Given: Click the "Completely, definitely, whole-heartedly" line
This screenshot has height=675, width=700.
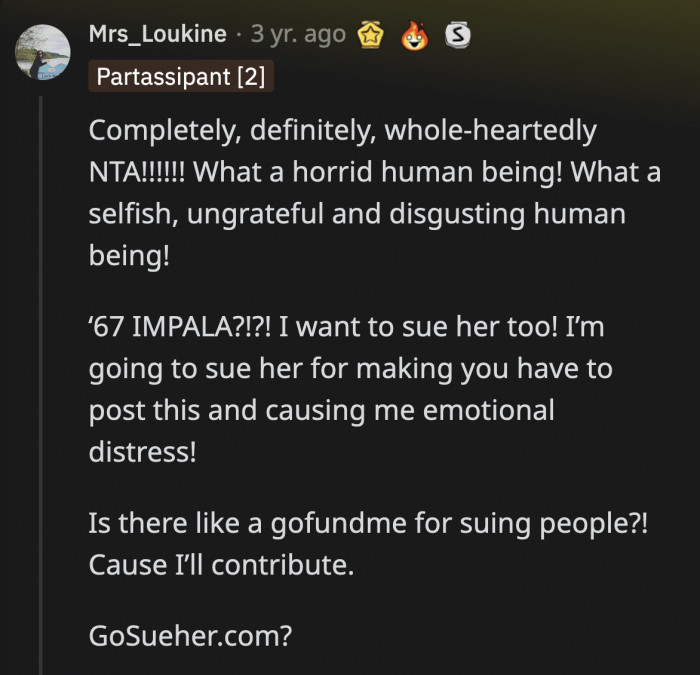Looking at the screenshot, I should click(x=342, y=130).
